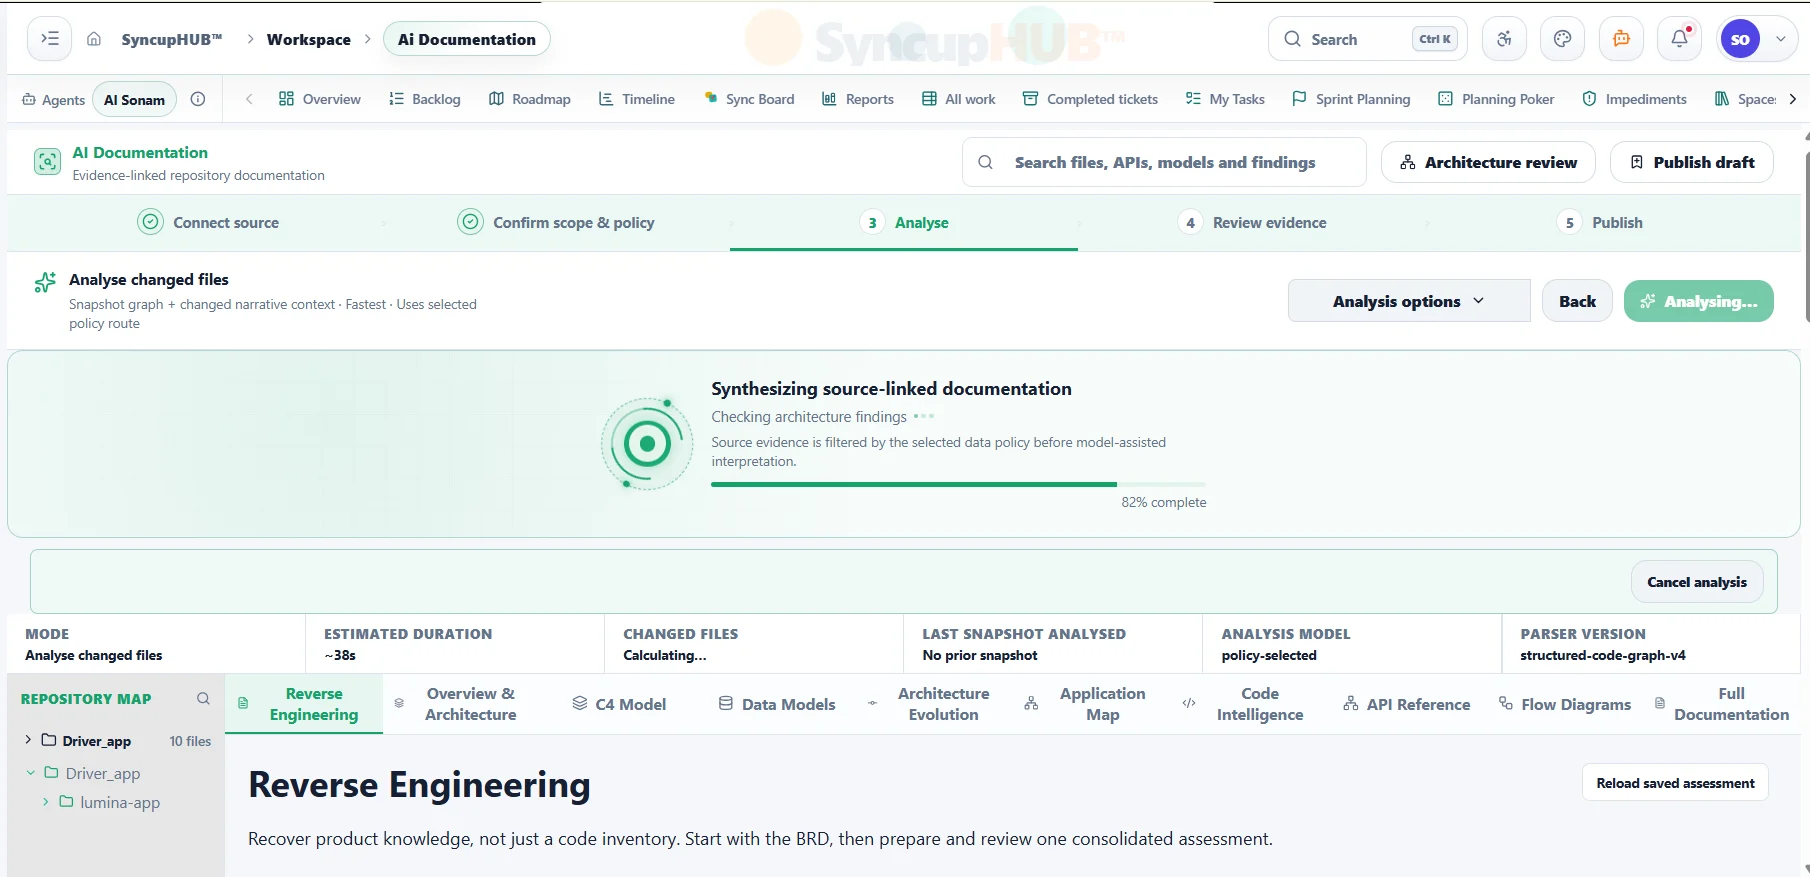
Task: Open the Reports tab
Action: pyautogui.click(x=857, y=99)
